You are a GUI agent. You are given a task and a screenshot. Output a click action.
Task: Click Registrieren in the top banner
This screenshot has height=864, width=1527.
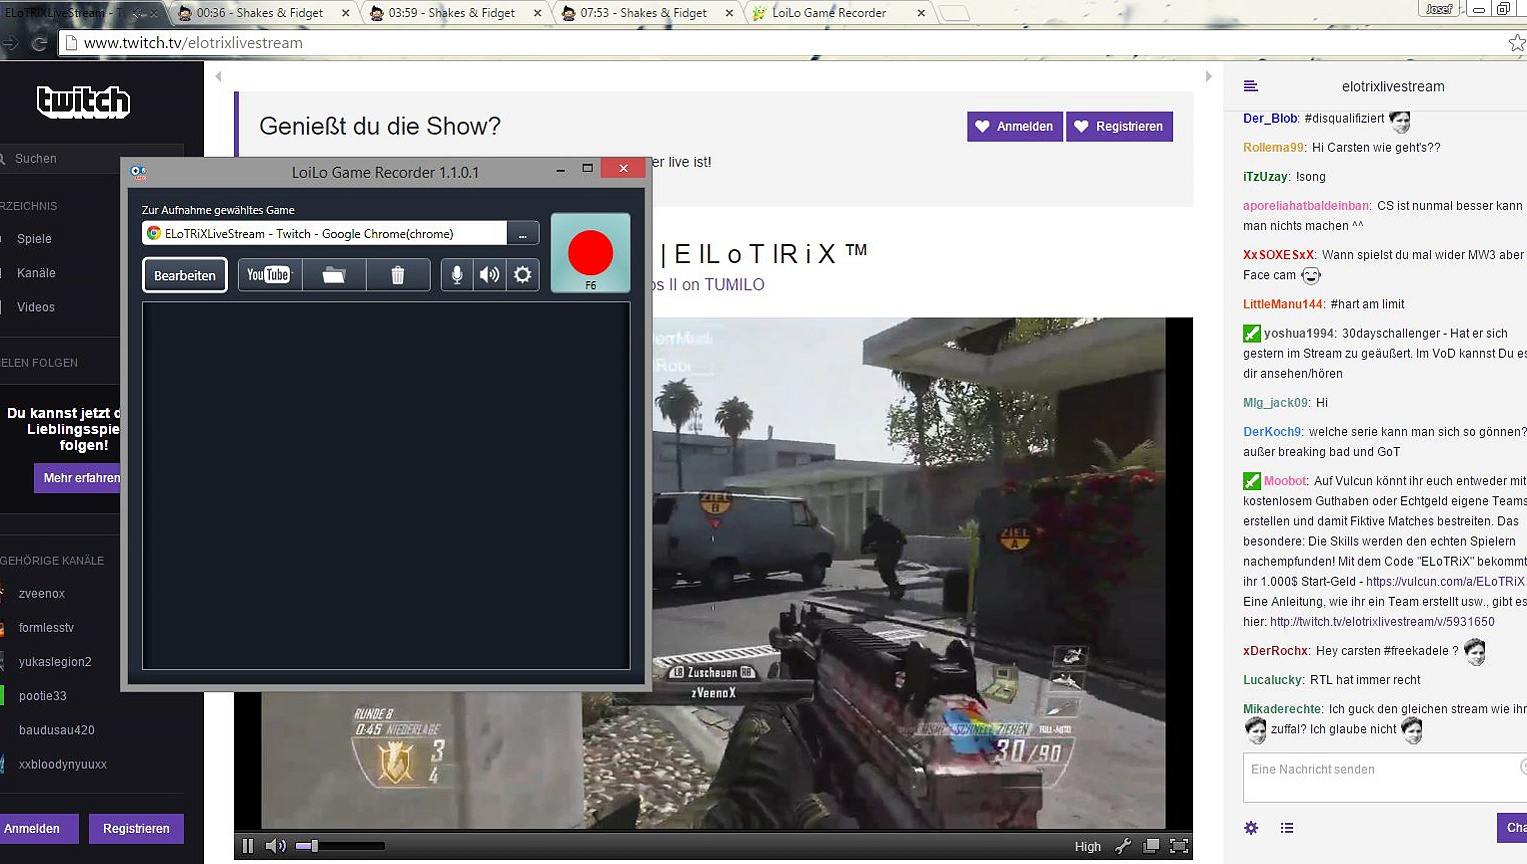[x=1119, y=126]
